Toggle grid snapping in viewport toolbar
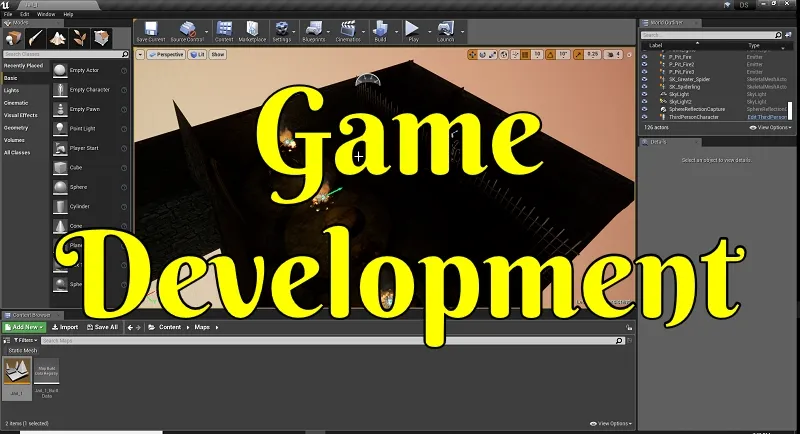 pos(526,55)
